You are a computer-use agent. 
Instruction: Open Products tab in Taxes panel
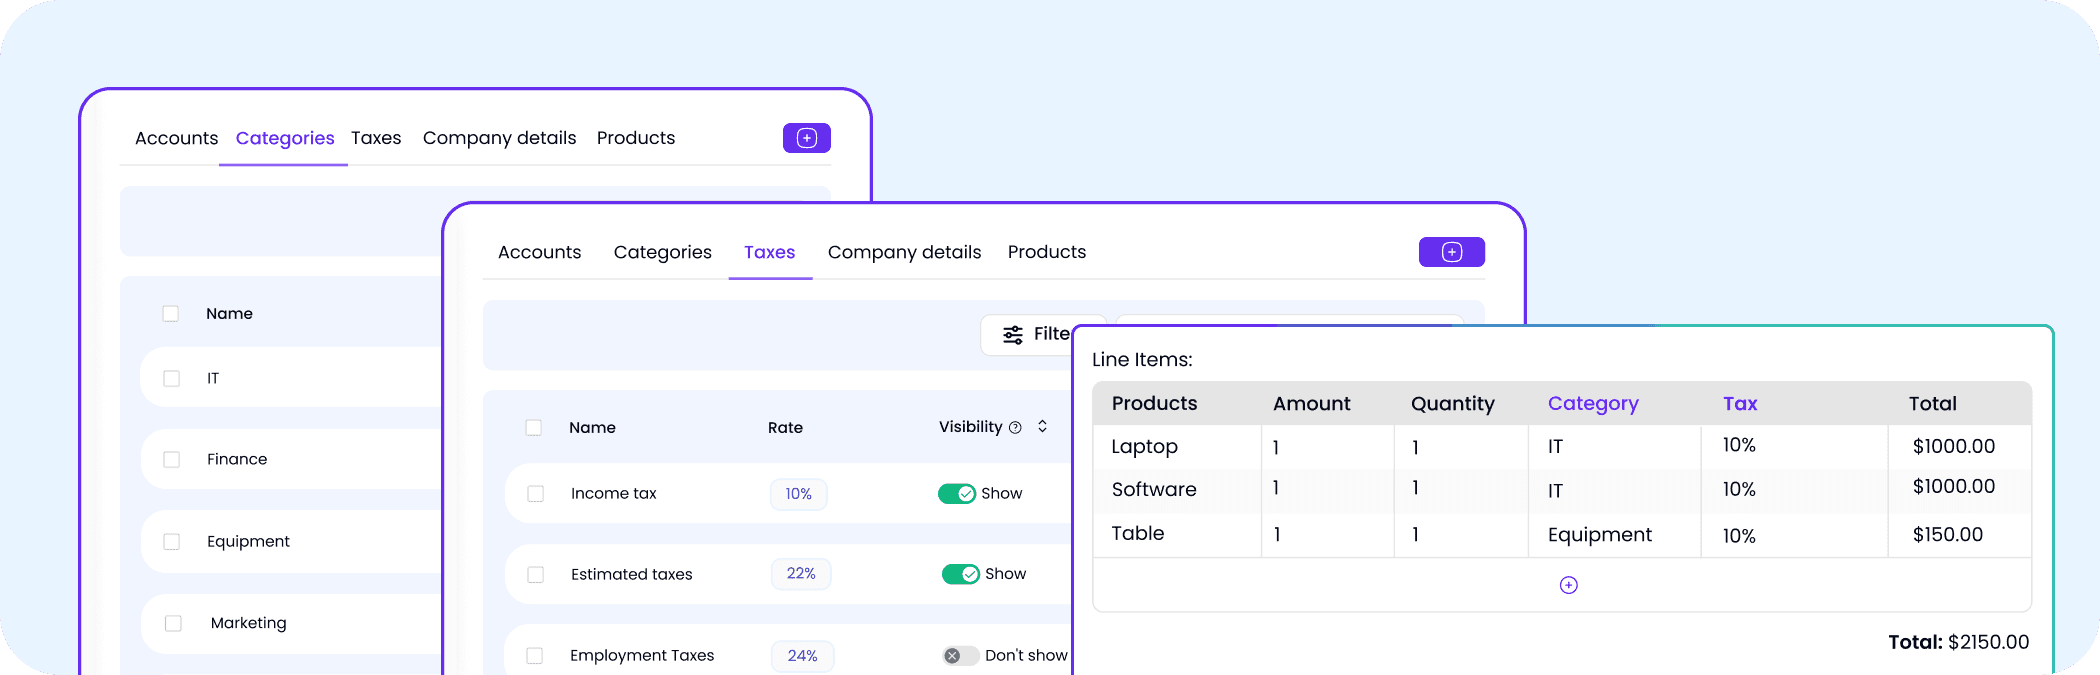pyautogui.click(x=1046, y=252)
